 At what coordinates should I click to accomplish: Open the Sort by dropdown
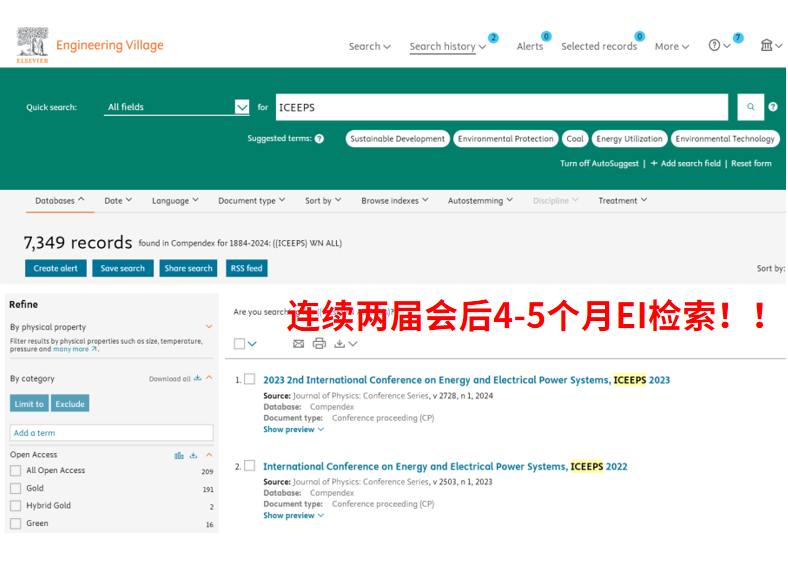pos(323,201)
